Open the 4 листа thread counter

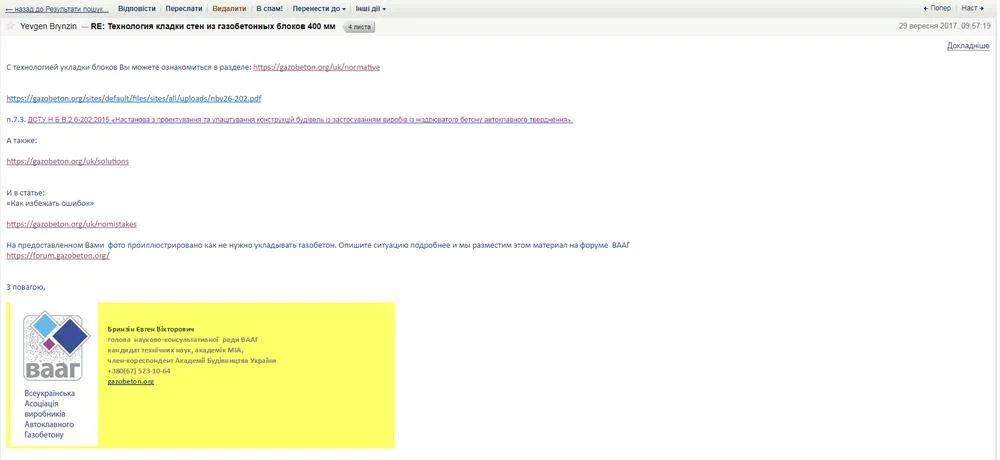[360, 27]
